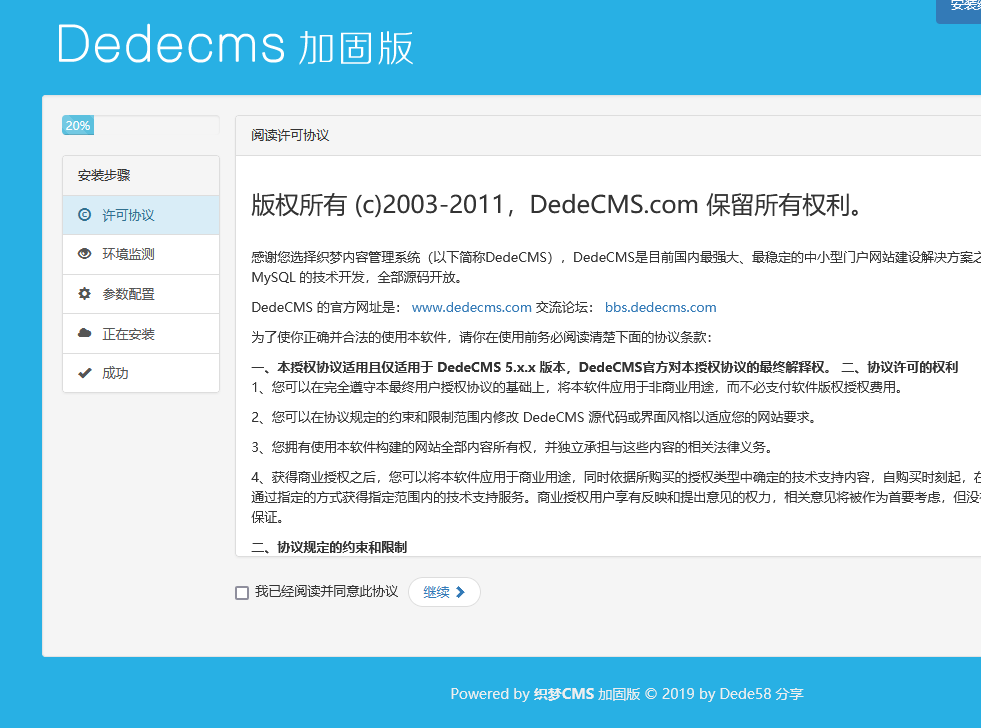
Task: Select the 环境监测 step label
Action: click(128, 254)
